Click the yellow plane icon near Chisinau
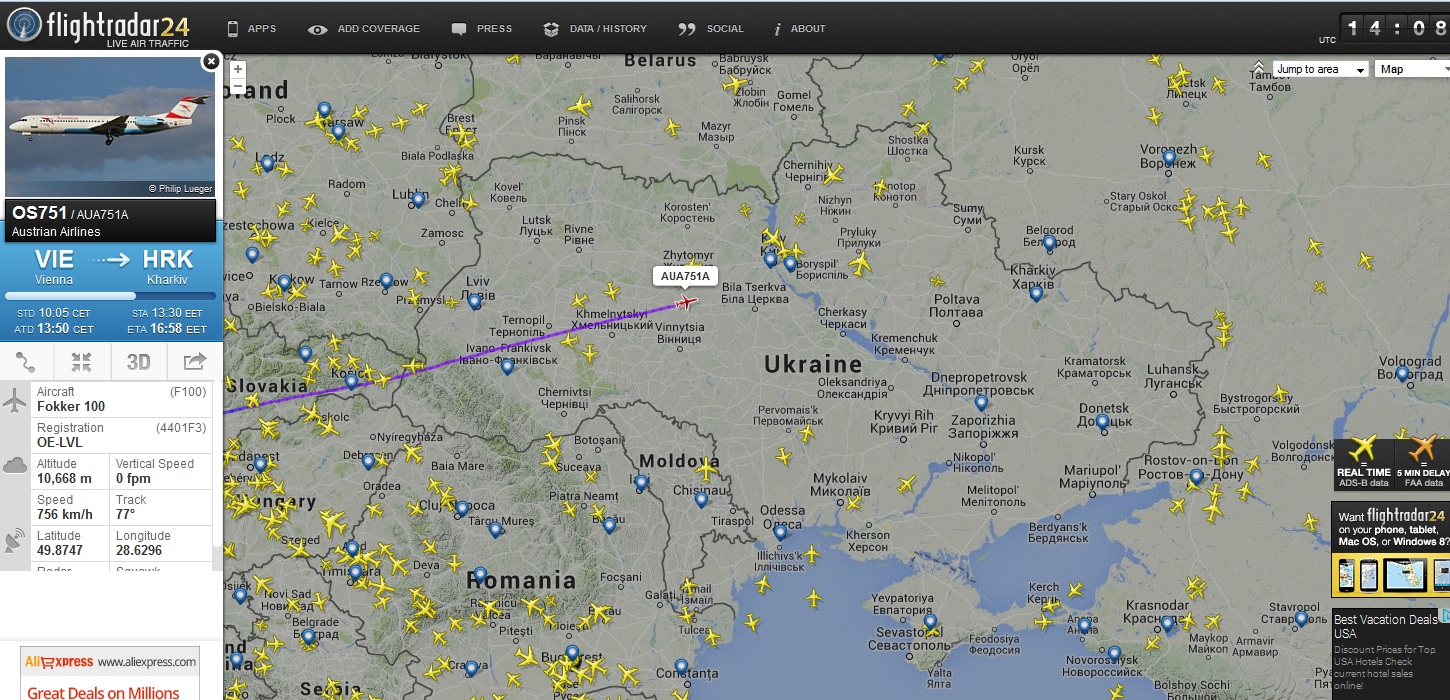Image resolution: width=1450 pixels, height=700 pixels. (x=707, y=467)
